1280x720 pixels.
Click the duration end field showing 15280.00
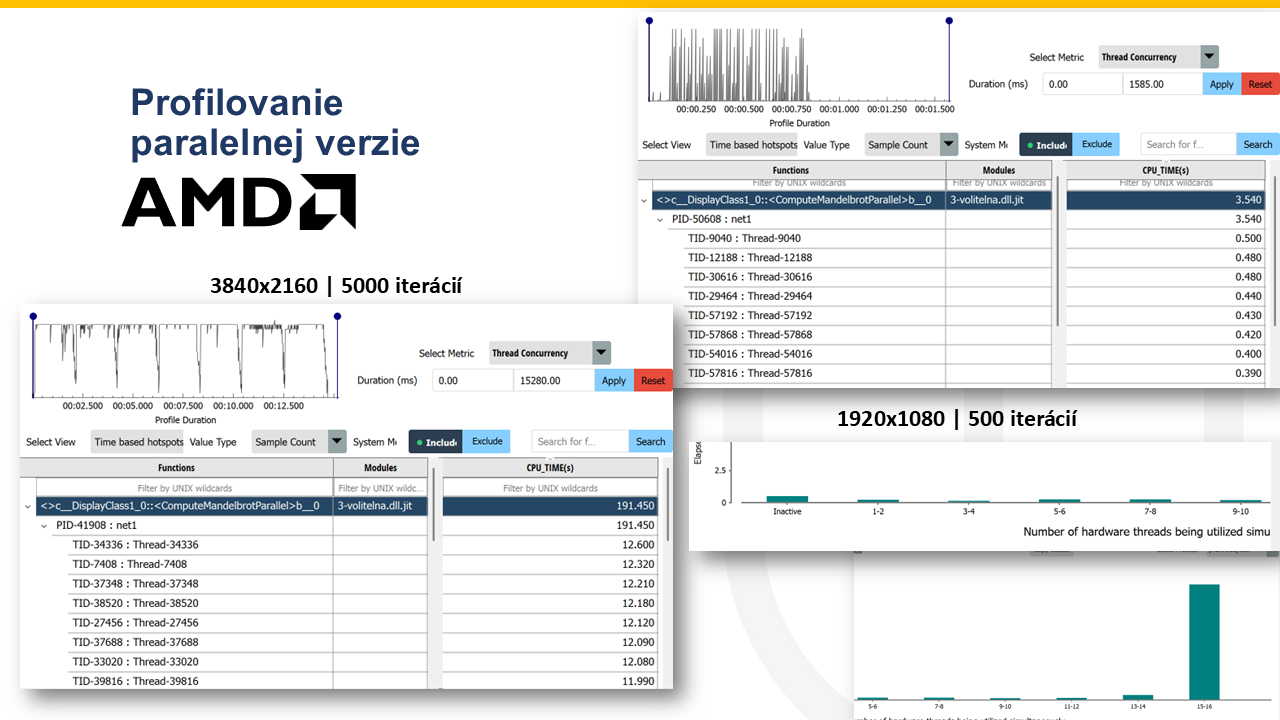pos(553,380)
